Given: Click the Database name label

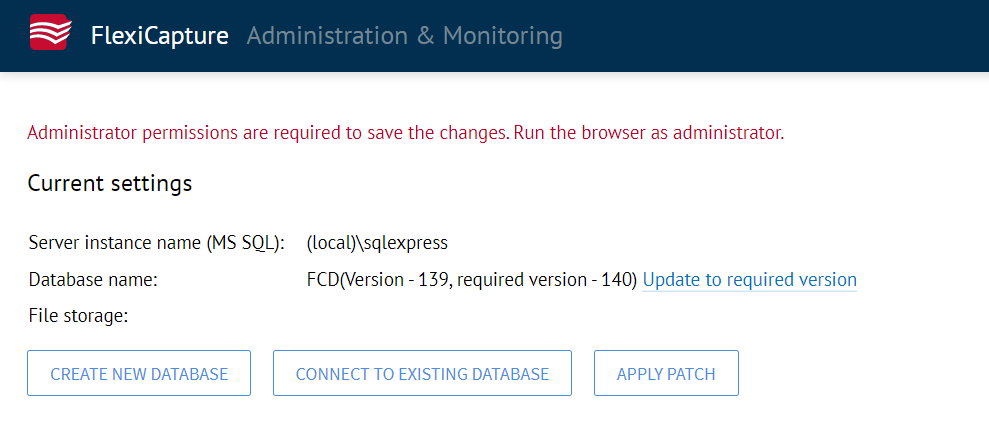Looking at the screenshot, I should coord(93,279).
